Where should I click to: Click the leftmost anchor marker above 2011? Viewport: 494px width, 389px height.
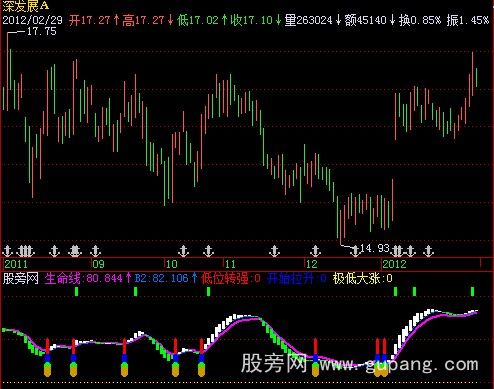7,251
